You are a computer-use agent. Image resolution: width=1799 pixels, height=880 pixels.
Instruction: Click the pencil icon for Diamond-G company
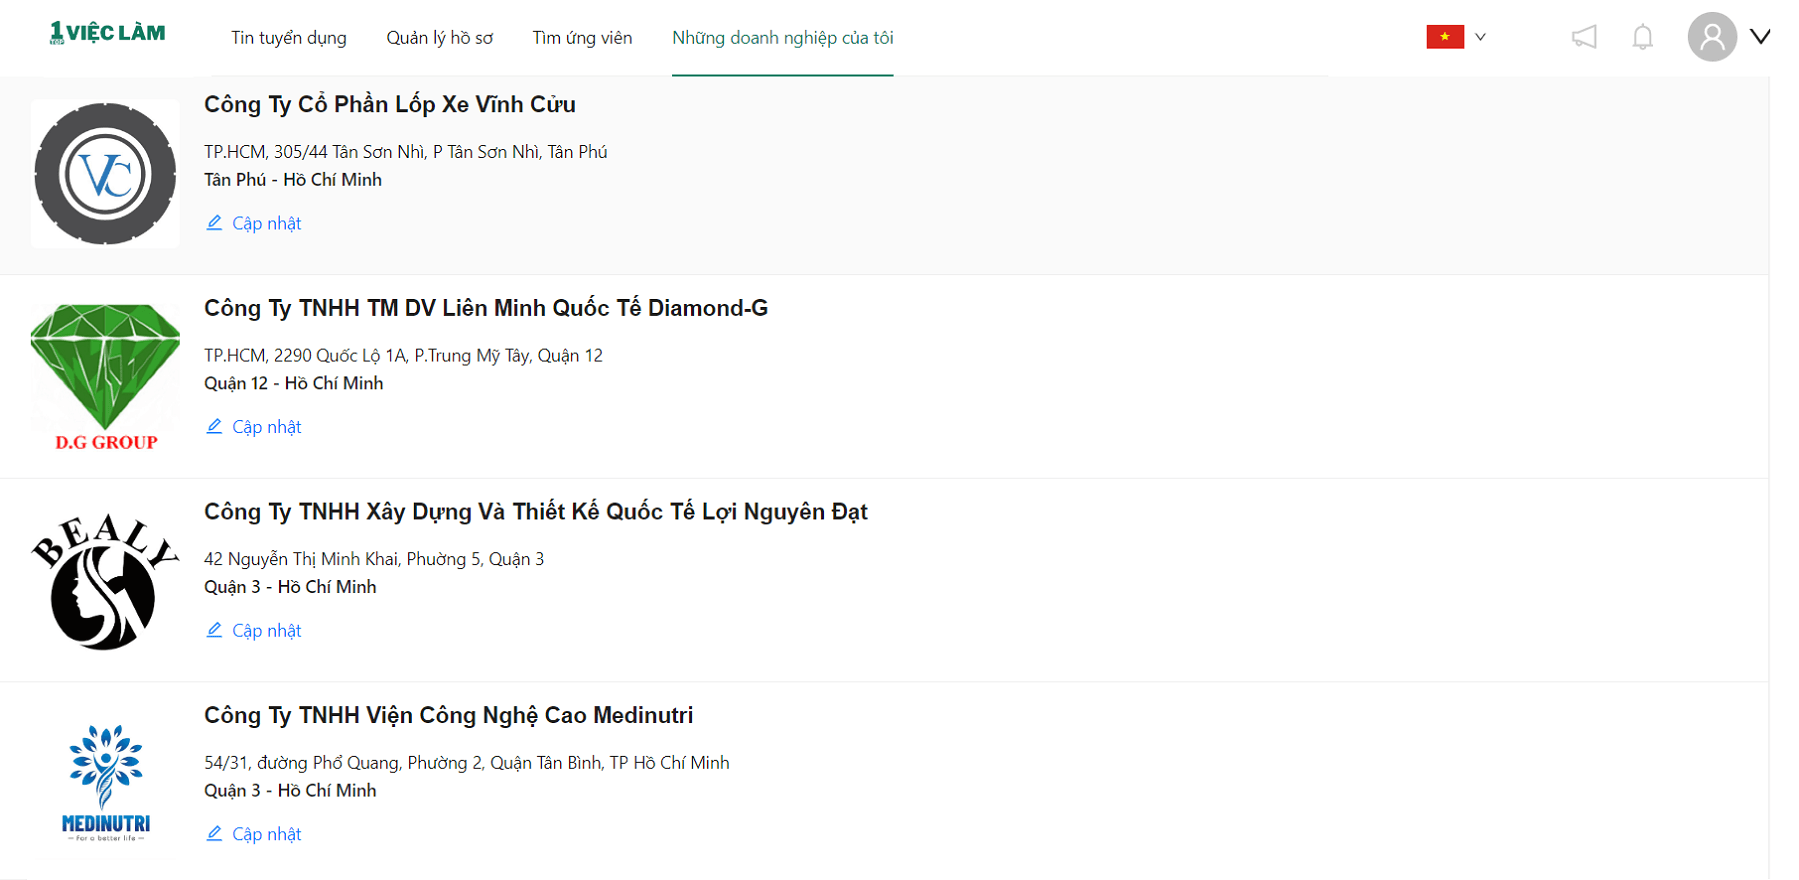pyautogui.click(x=214, y=426)
